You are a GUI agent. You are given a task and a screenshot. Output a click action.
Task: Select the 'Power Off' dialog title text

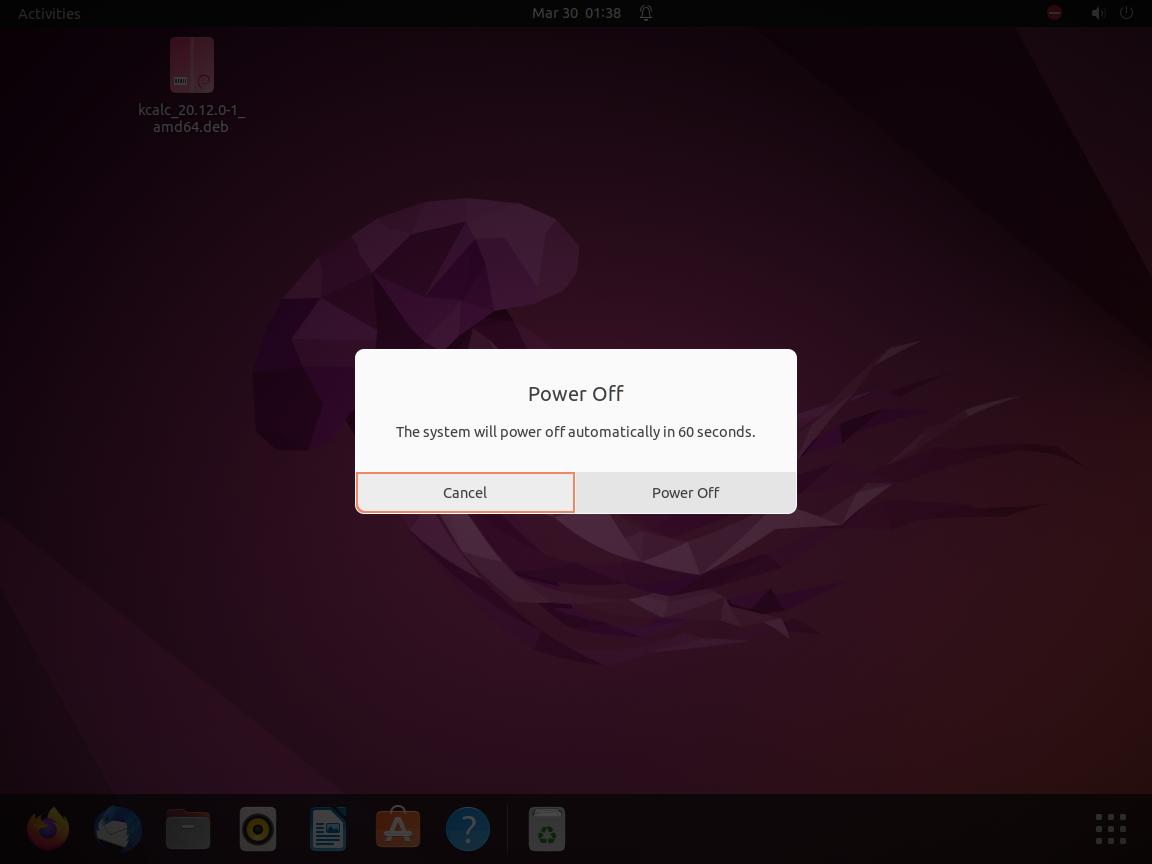pos(576,394)
